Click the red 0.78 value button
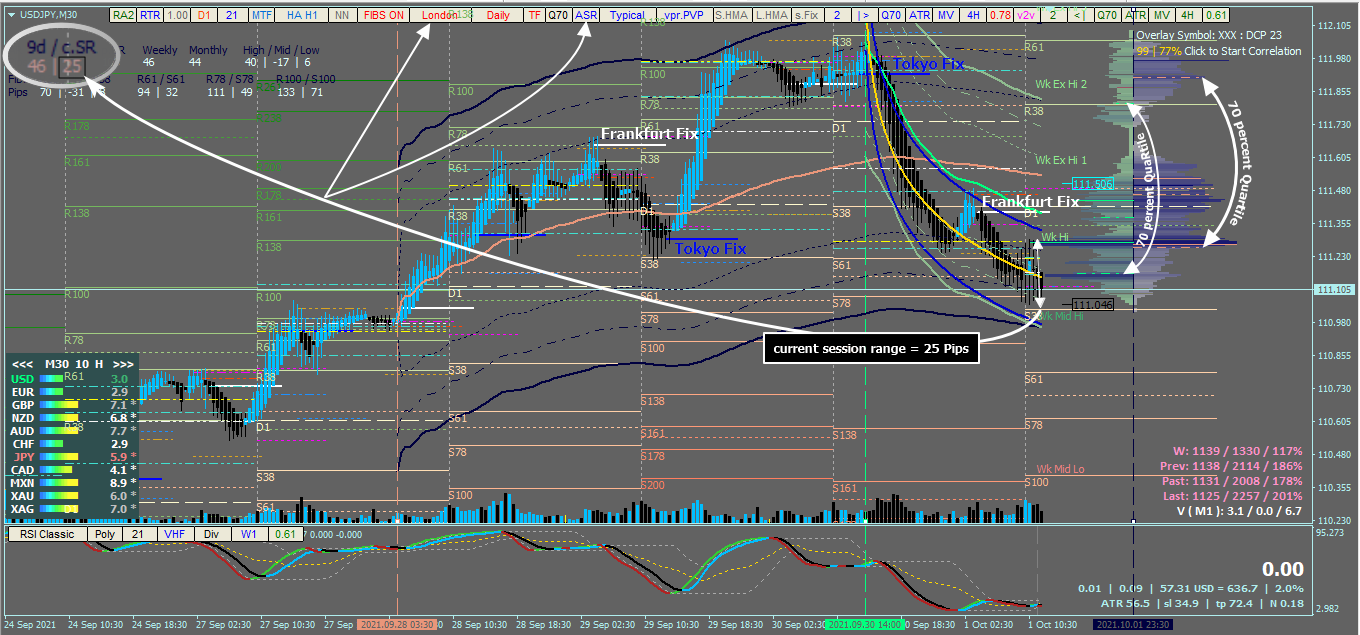1360x635 pixels. [x=999, y=15]
